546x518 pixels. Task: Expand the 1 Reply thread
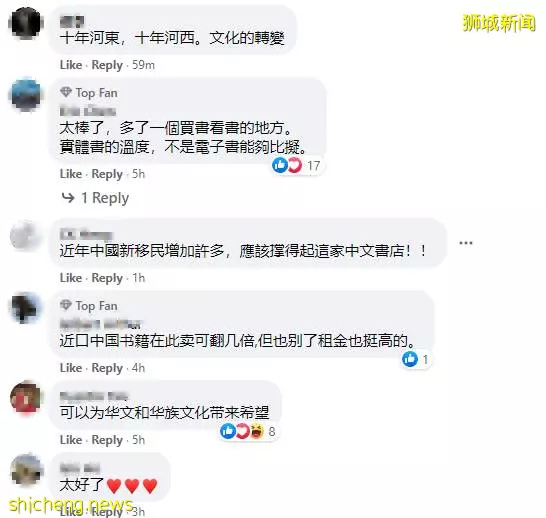coord(105,198)
